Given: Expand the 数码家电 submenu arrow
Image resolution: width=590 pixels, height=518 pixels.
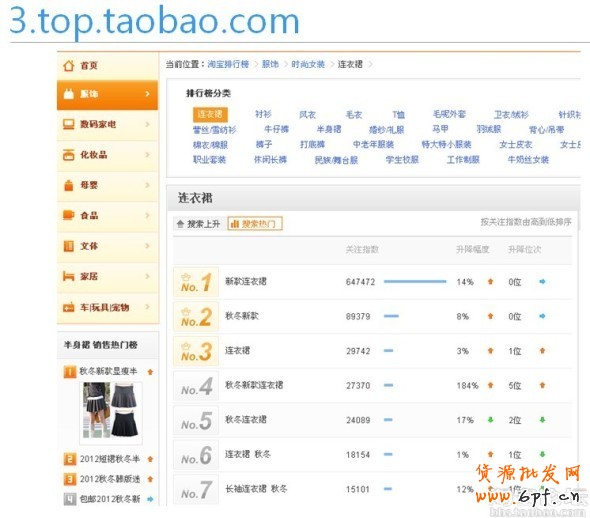Looking at the screenshot, I should [x=148, y=124].
